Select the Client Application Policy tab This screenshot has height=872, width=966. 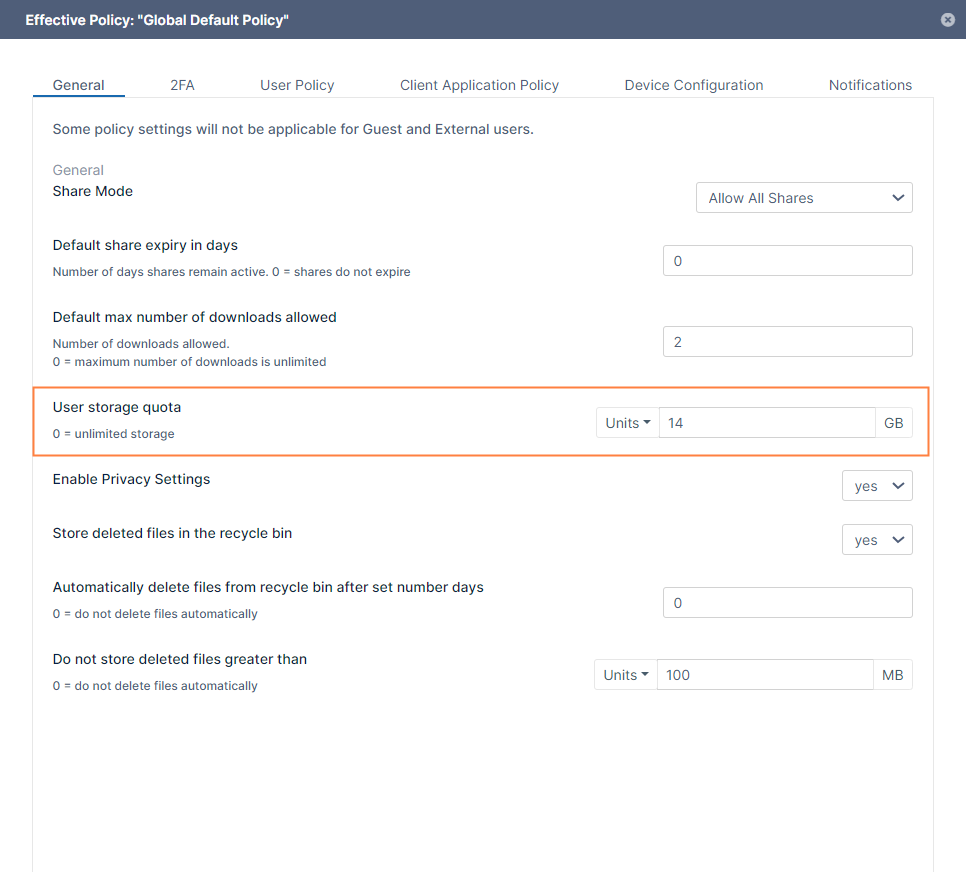click(x=479, y=85)
